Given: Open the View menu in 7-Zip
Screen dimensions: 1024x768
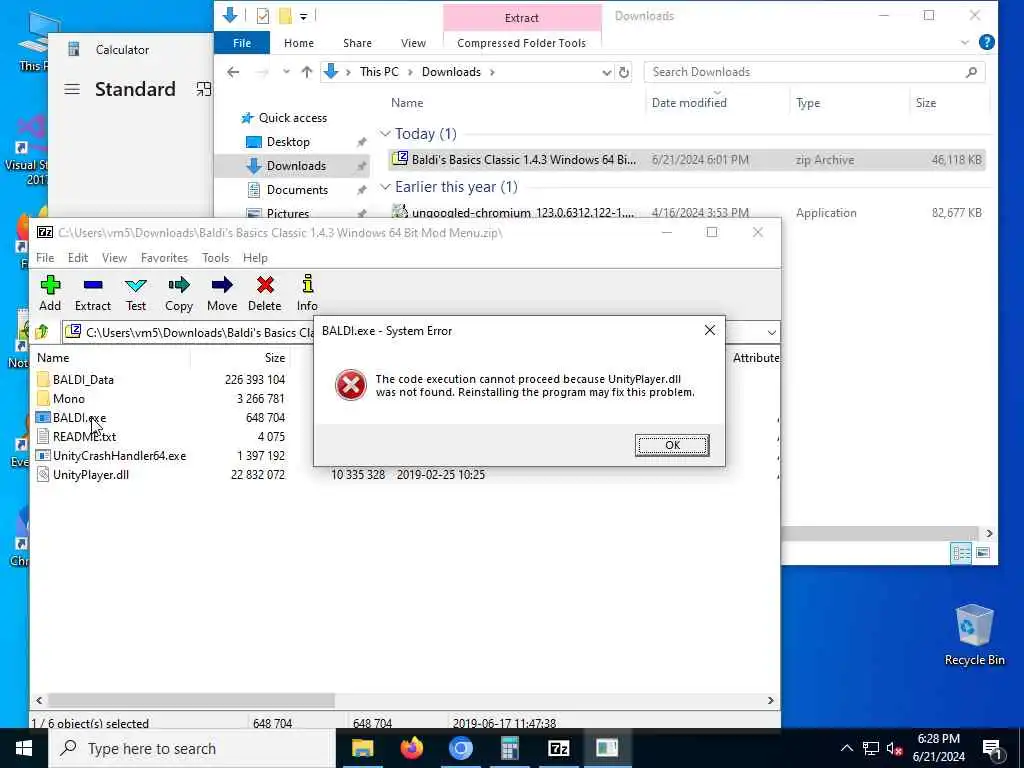Looking at the screenshot, I should click(x=114, y=258).
